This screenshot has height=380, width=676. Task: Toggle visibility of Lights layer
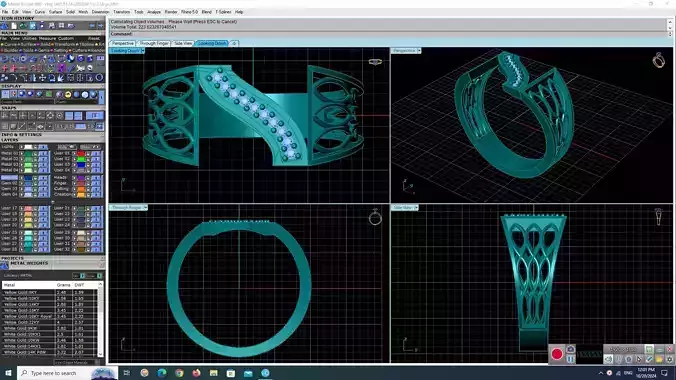click(x=22, y=147)
